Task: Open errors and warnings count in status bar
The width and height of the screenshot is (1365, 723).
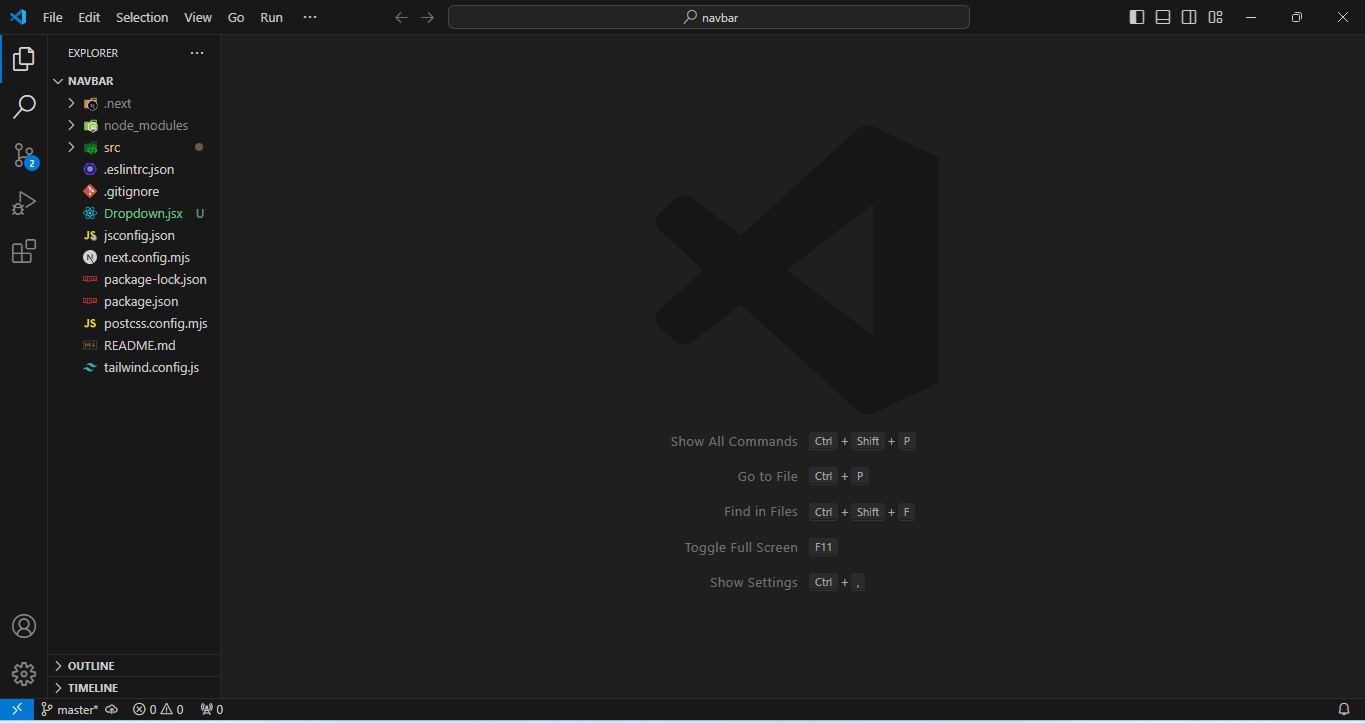Action: point(158,709)
